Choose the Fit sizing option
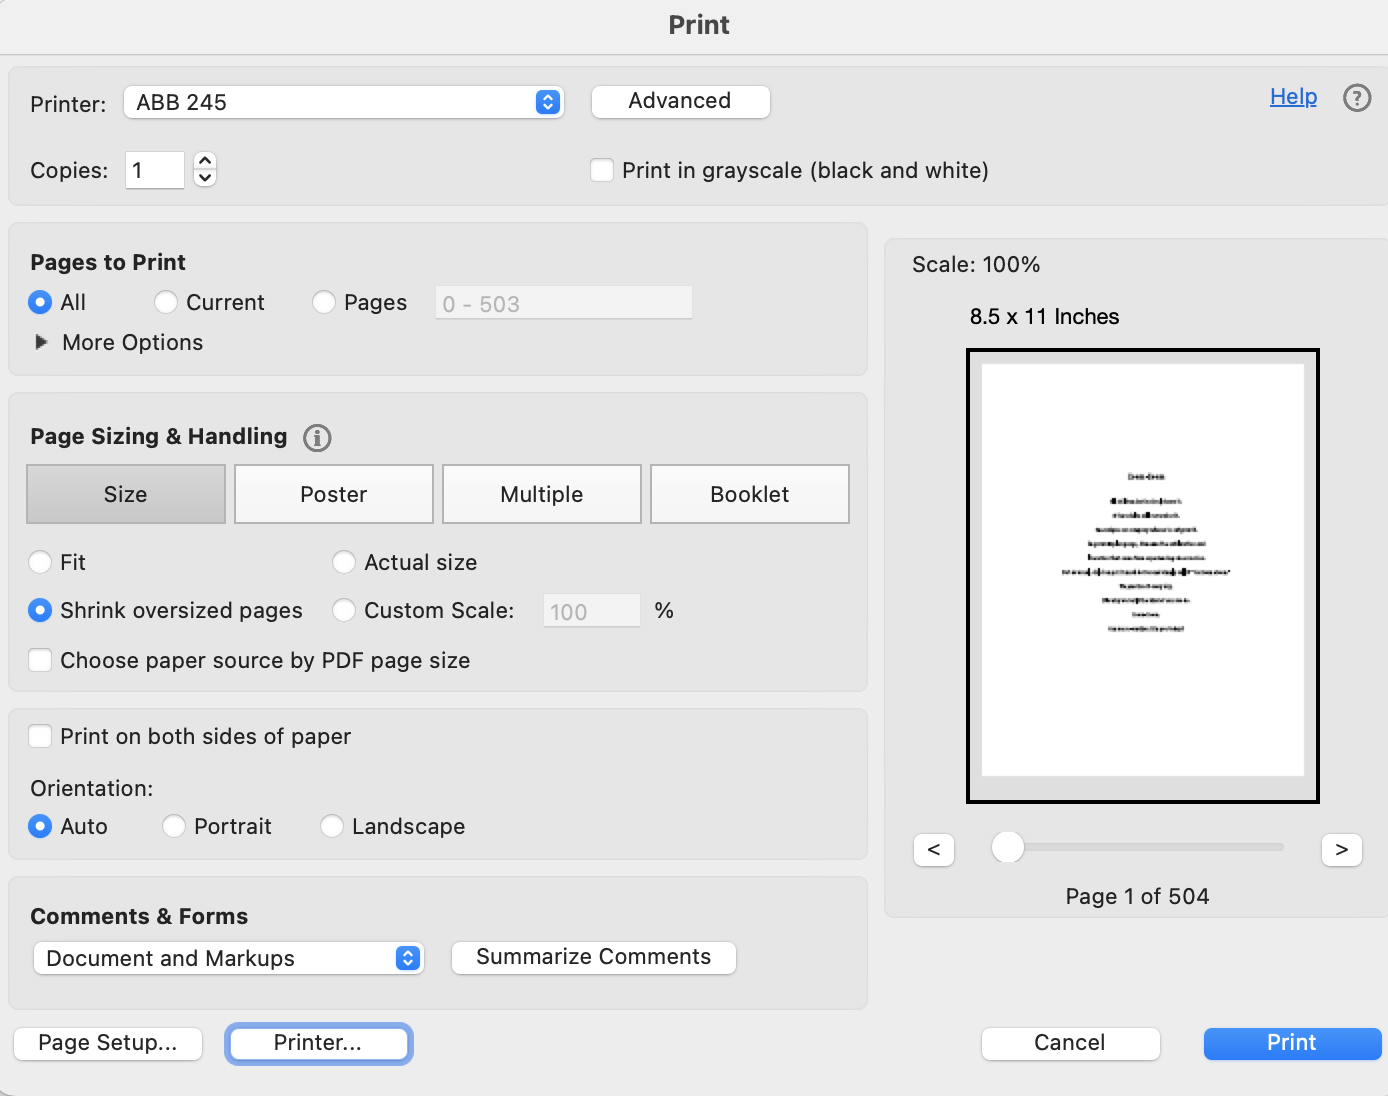 tap(40, 563)
